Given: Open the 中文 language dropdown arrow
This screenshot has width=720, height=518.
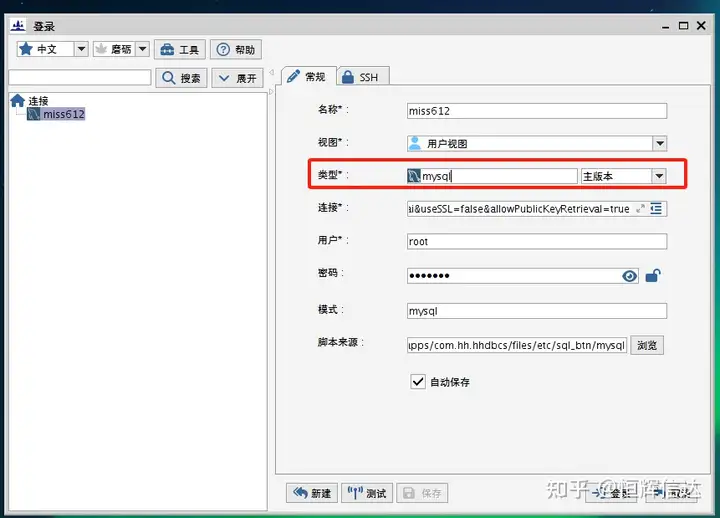Looking at the screenshot, I should tap(81, 49).
